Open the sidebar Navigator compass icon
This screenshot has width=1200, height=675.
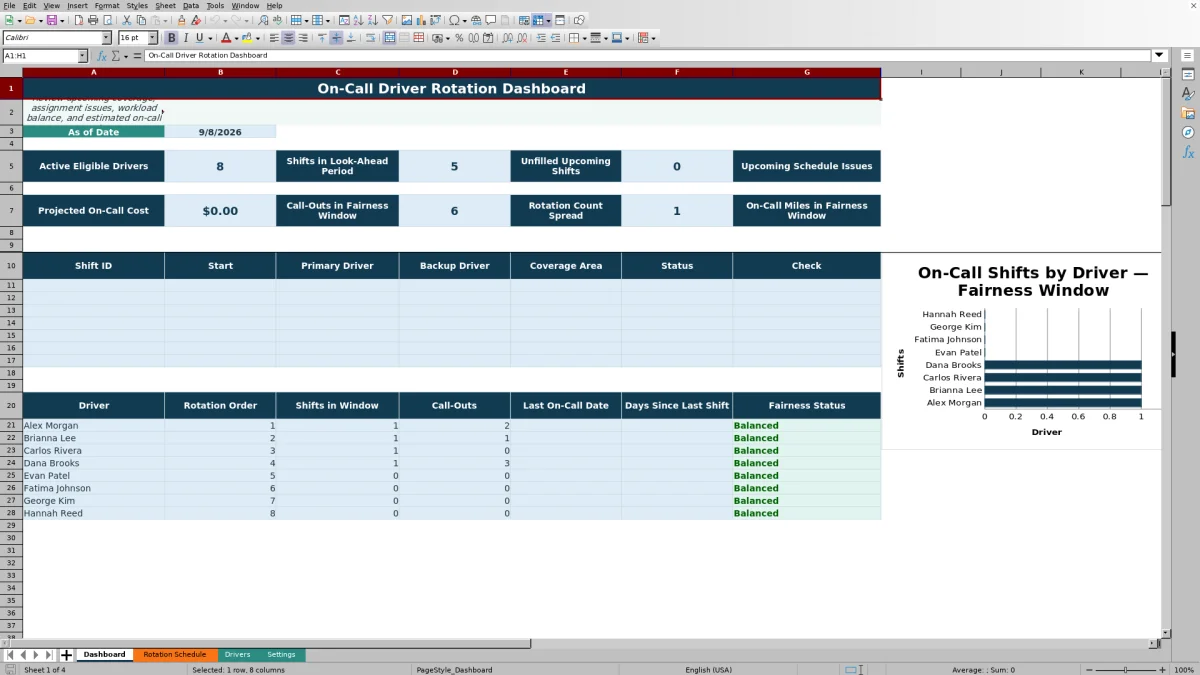[x=1188, y=132]
